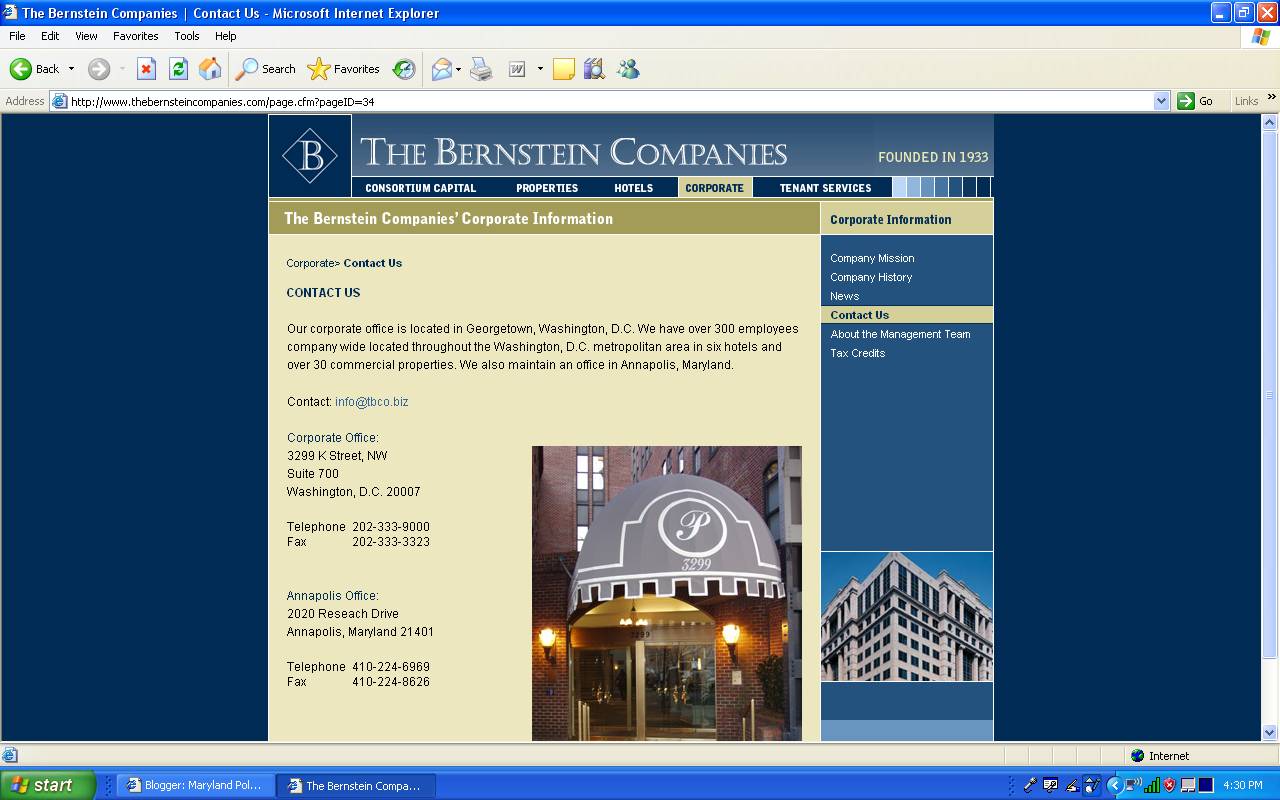Expand the Edit with Word dropdown arrow
This screenshot has width=1280, height=800.
pyautogui.click(x=540, y=69)
